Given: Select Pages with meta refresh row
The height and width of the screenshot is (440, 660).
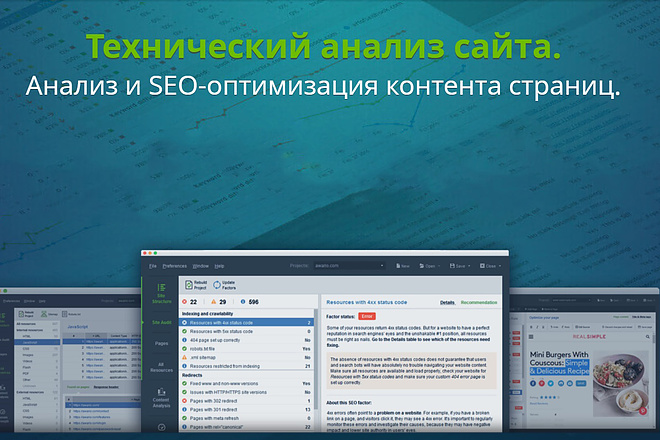Looking at the screenshot, I should point(247,418).
